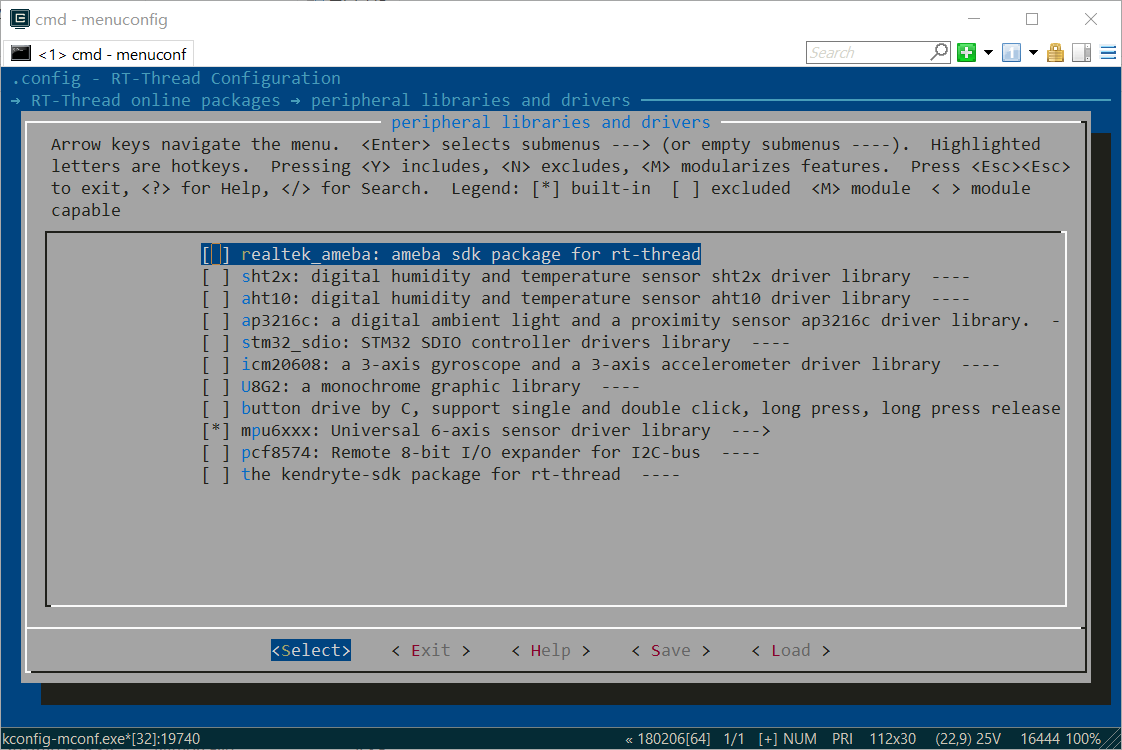
Task: Open the ConEmu hamburger menu icon
Action: (x=1108, y=52)
